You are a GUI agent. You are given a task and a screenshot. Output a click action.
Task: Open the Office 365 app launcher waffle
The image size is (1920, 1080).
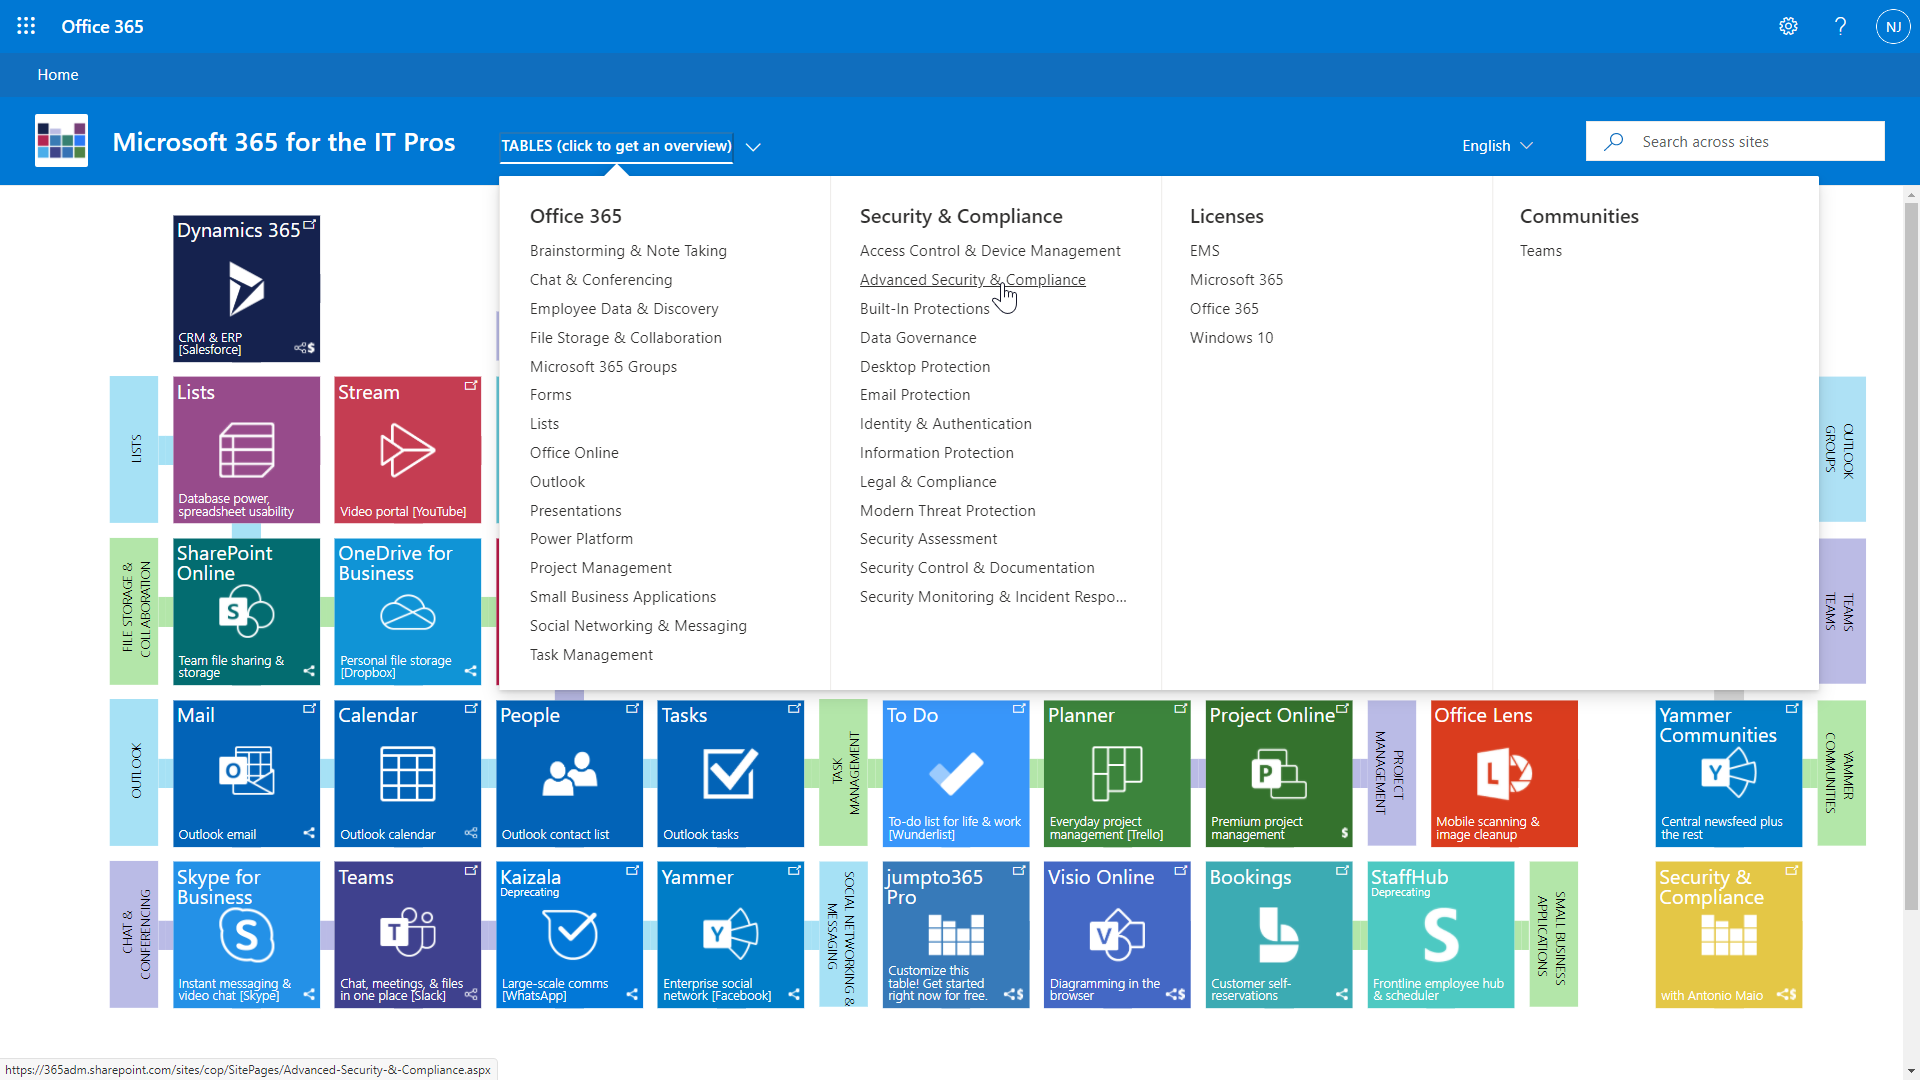click(x=26, y=26)
